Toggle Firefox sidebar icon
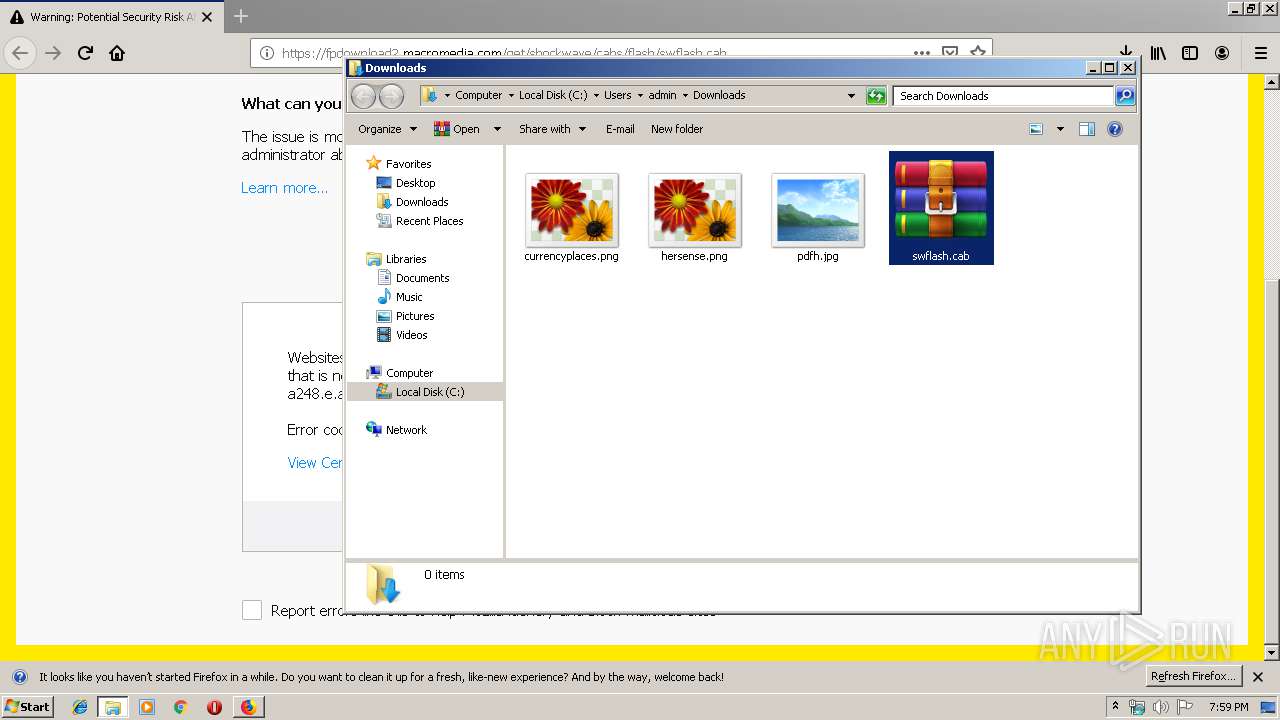This screenshot has width=1280, height=720. 1190,53
